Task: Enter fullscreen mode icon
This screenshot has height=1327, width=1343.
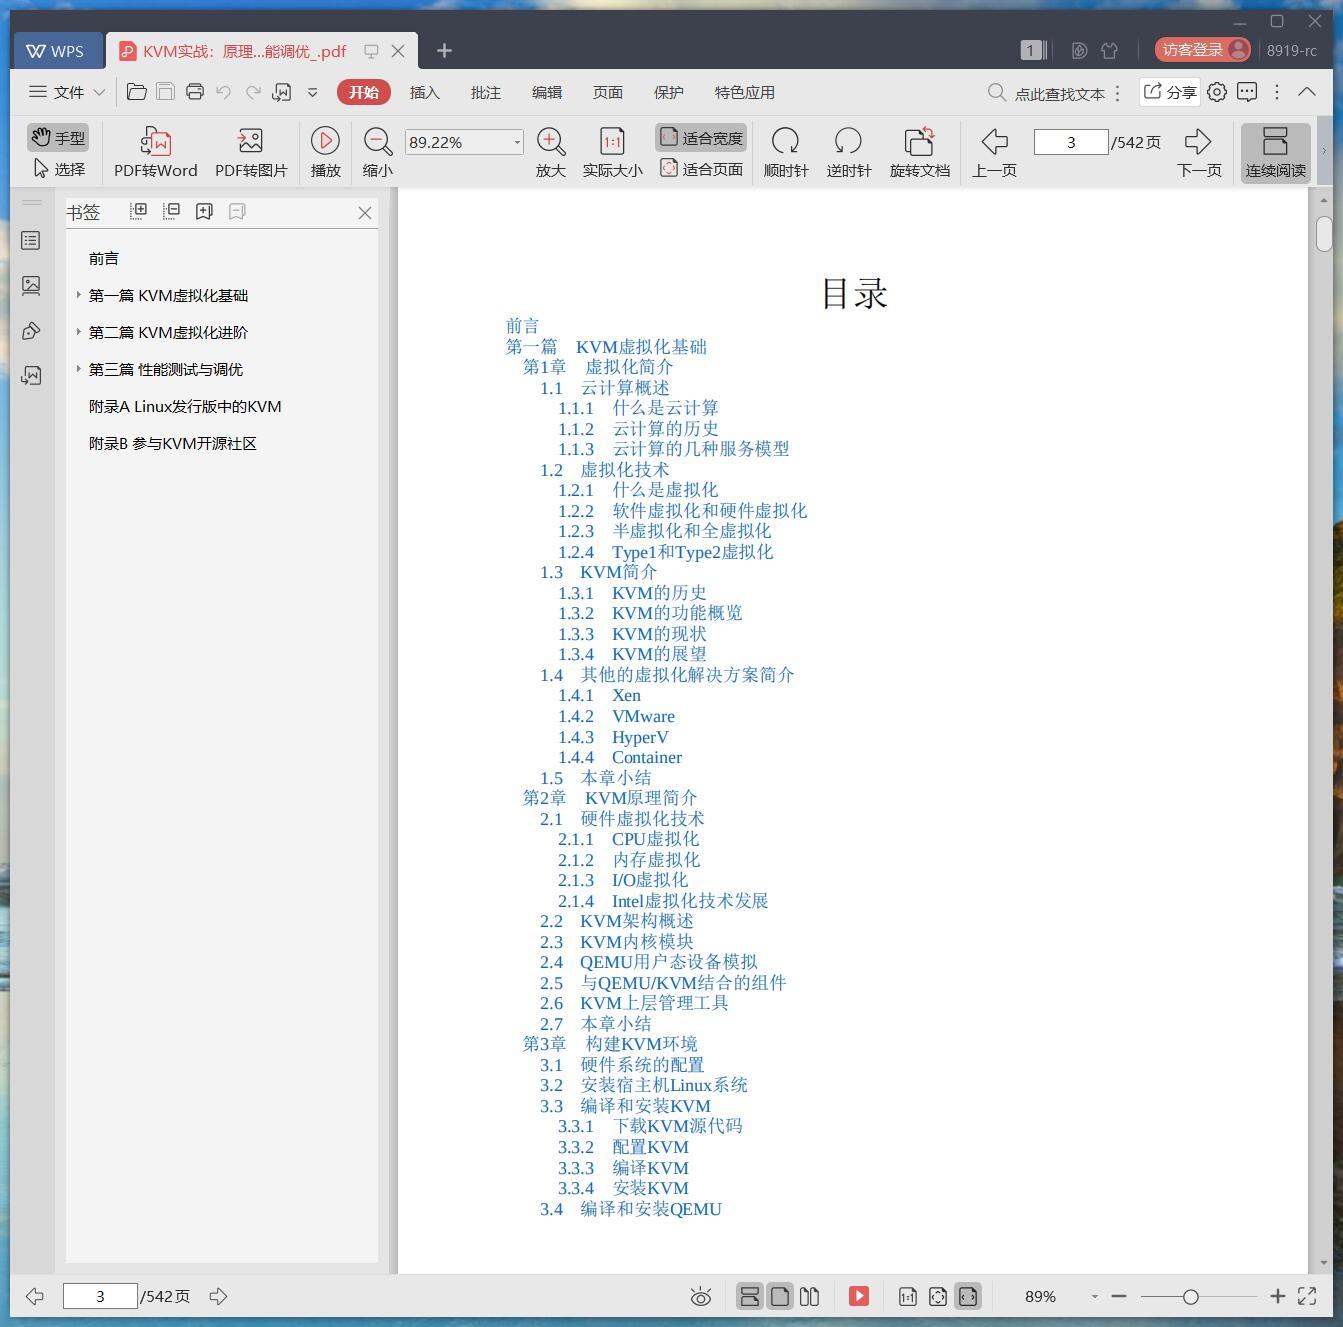Action: coord(1307,1296)
